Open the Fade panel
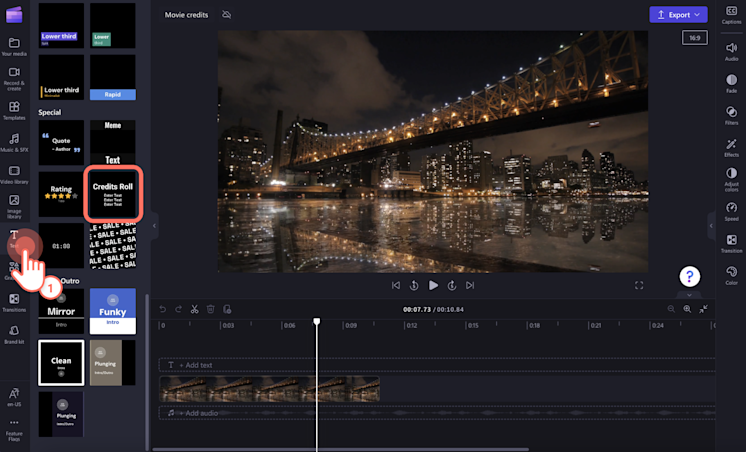Image resolution: width=746 pixels, height=452 pixels. click(x=731, y=83)
